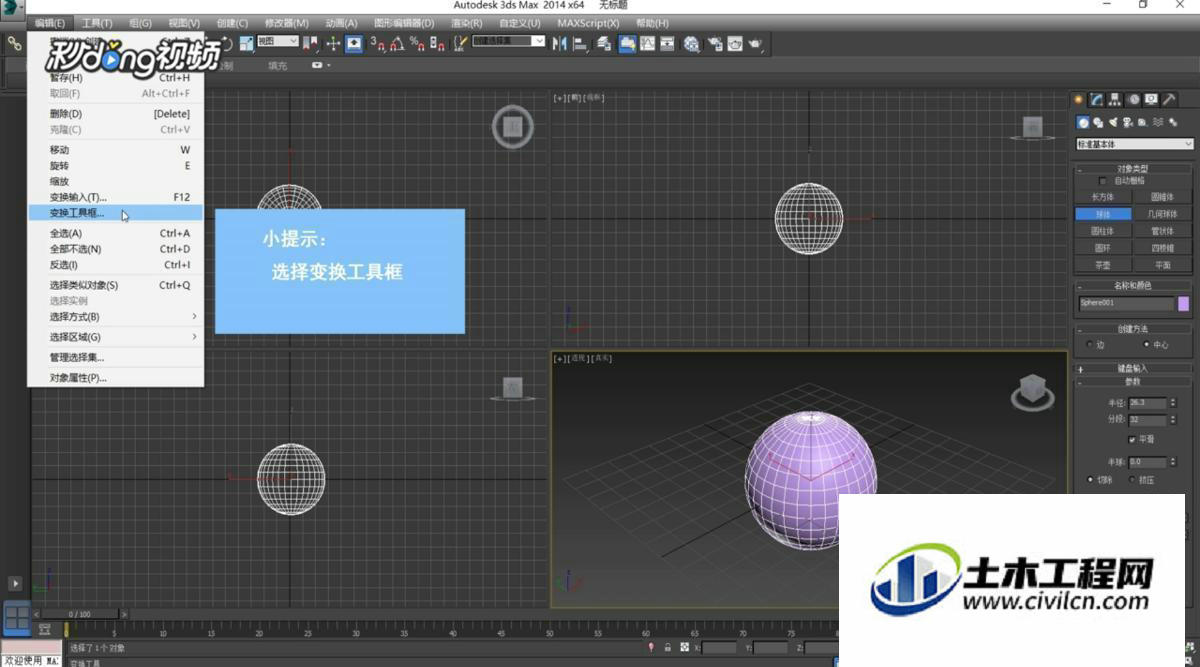
Task: Select the 切除 radio button
Action: 1090,480
